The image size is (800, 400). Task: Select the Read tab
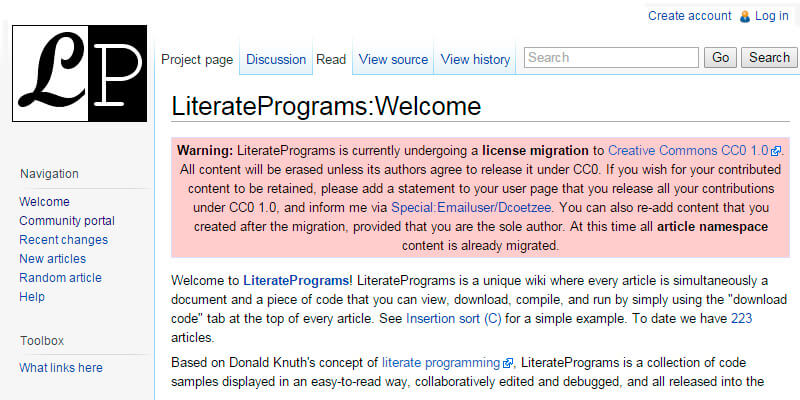331,60
